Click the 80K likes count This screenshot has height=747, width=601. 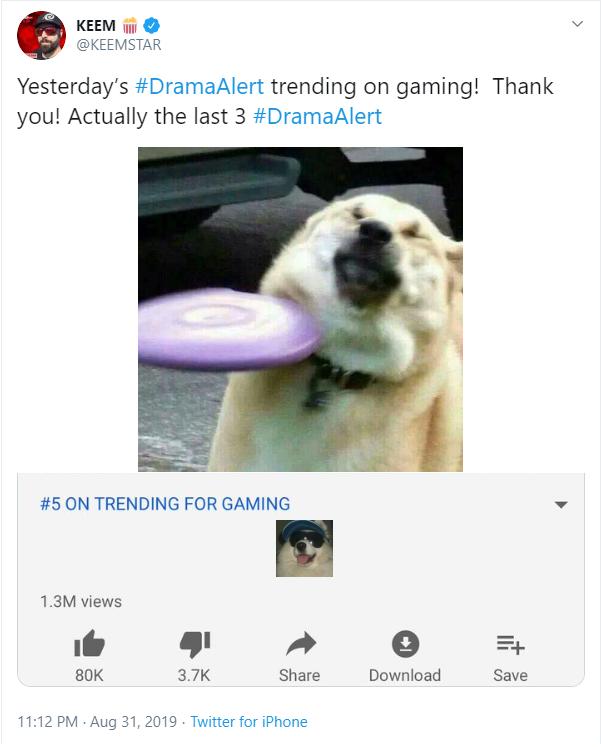coord(89,676)
